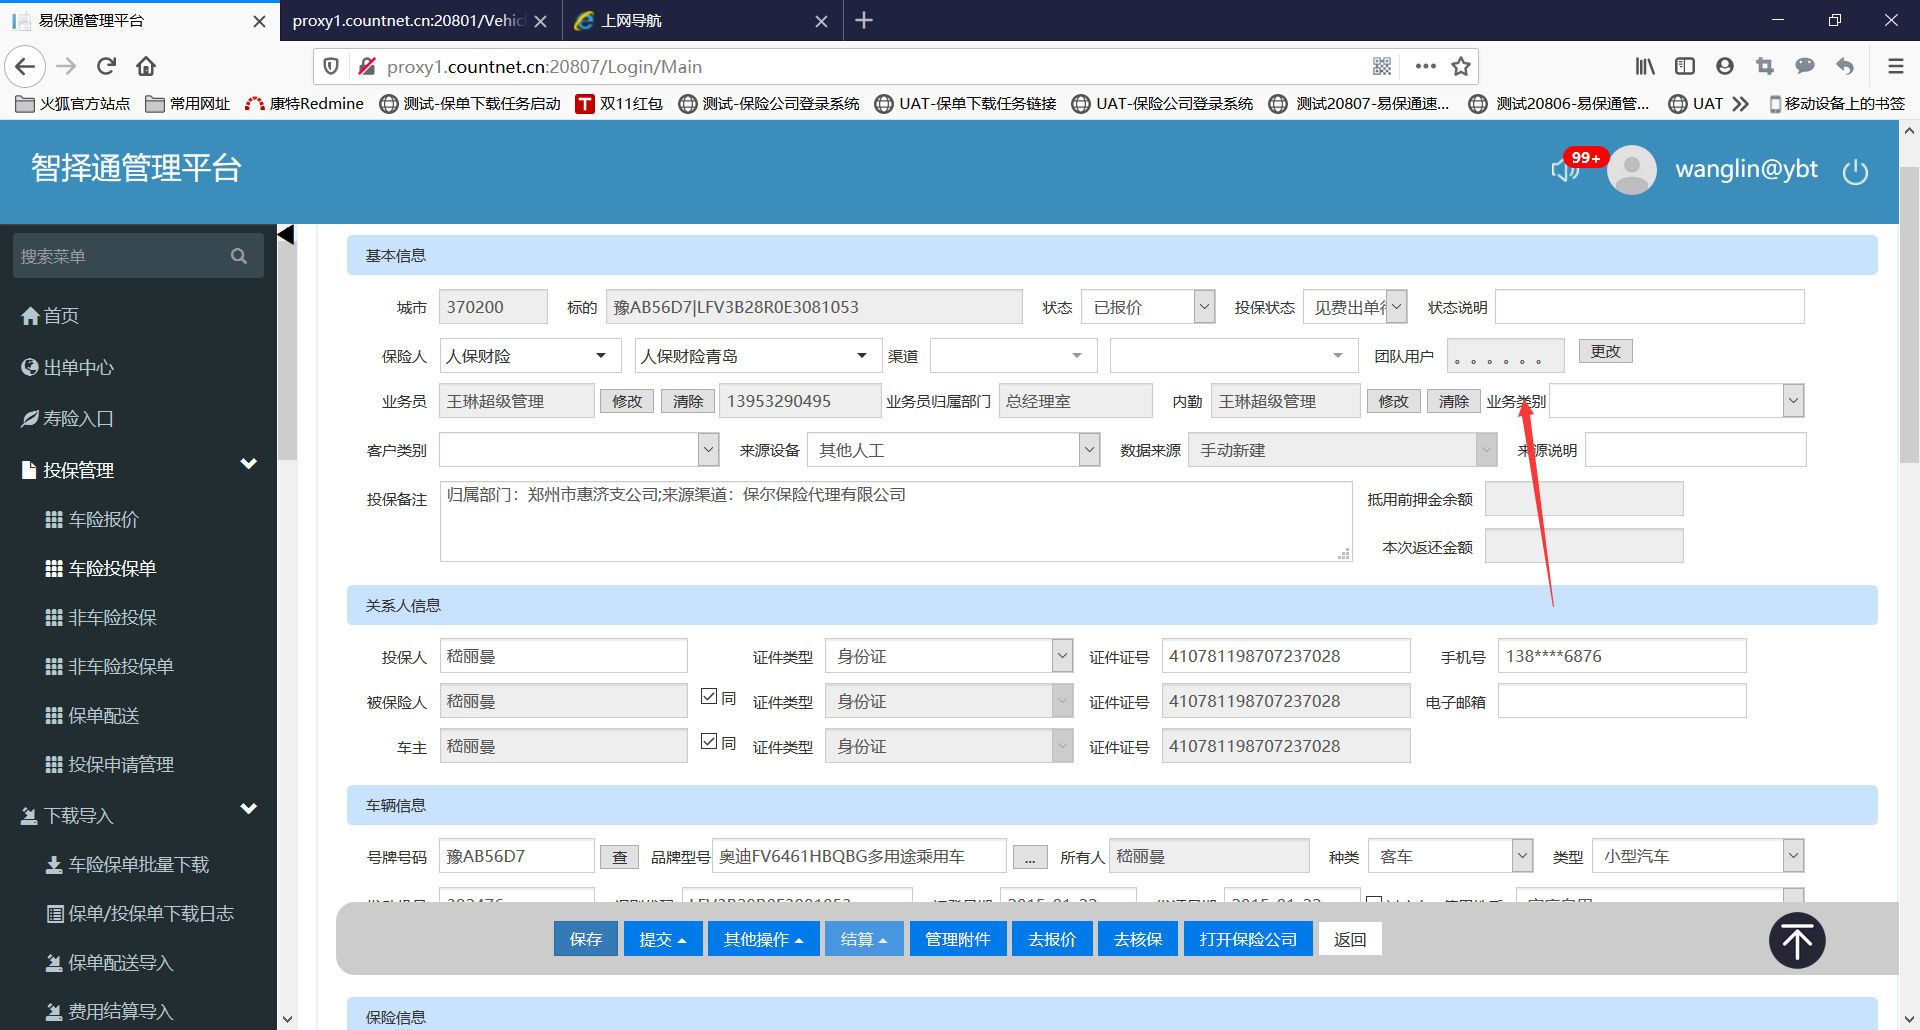Uncheck the 同 checkbox beside 被保险人
Viewport: 1920px width, 1030px height.
[709, 697]
